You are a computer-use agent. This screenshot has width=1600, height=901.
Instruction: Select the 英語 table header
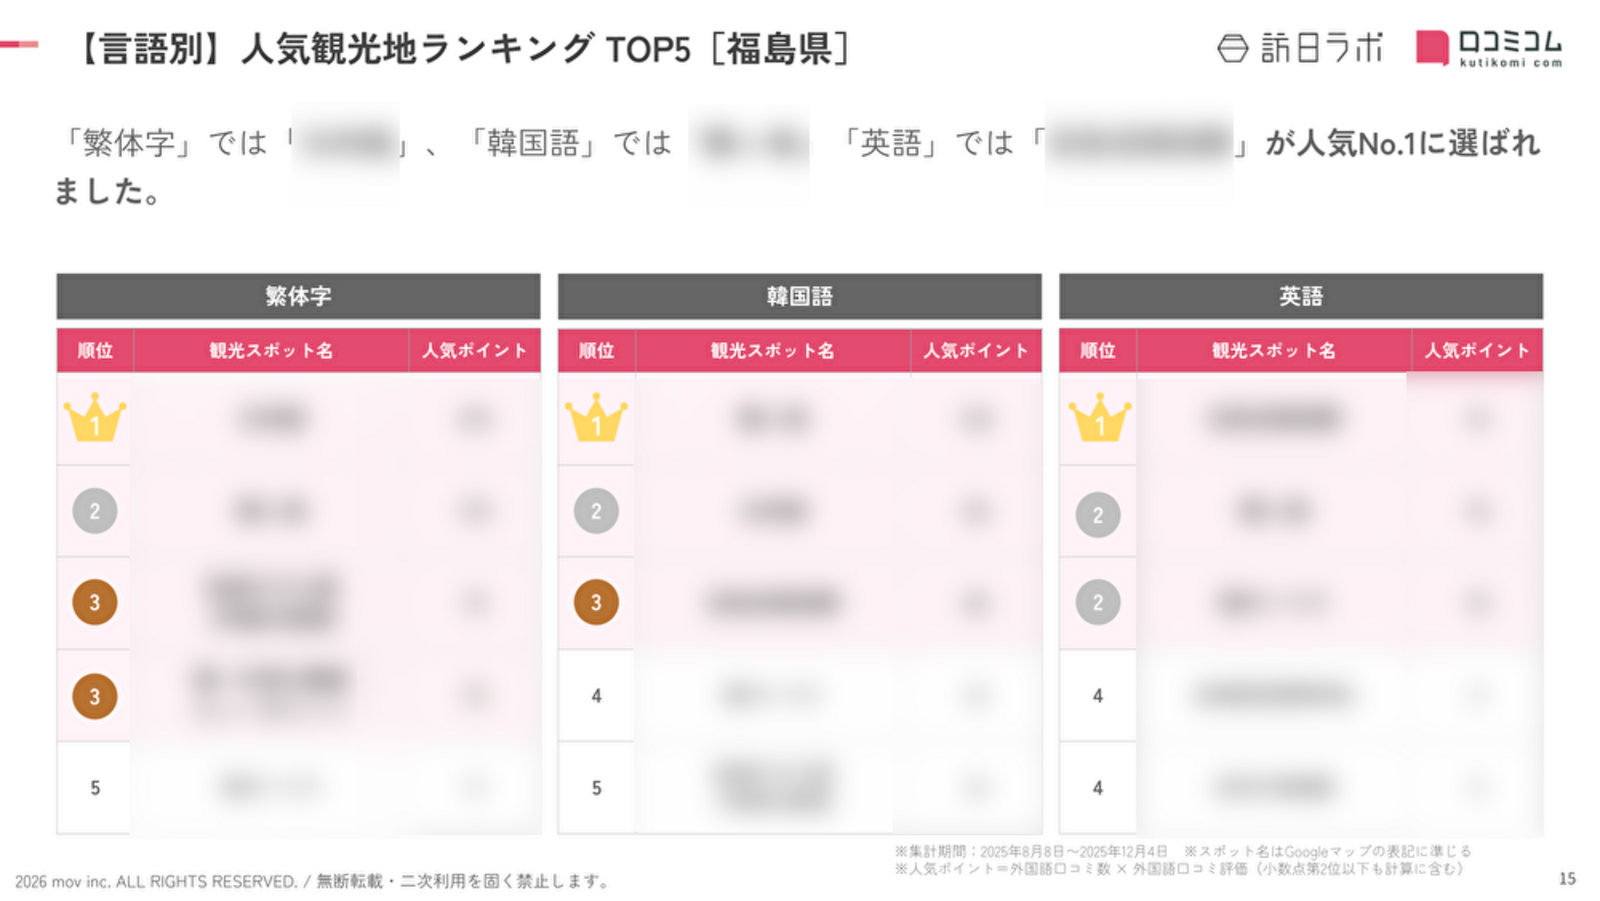pos(1300,296)
